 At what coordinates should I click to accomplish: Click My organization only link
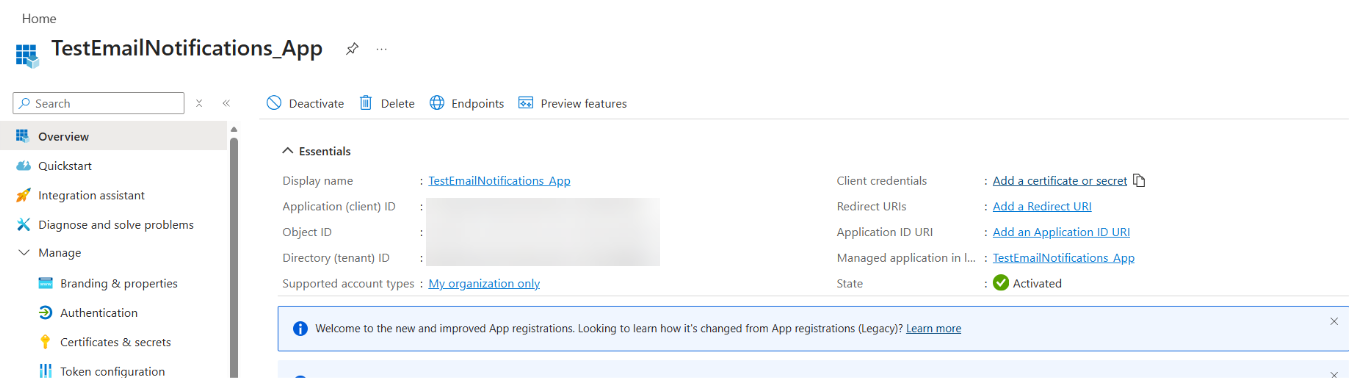[484, 283]
